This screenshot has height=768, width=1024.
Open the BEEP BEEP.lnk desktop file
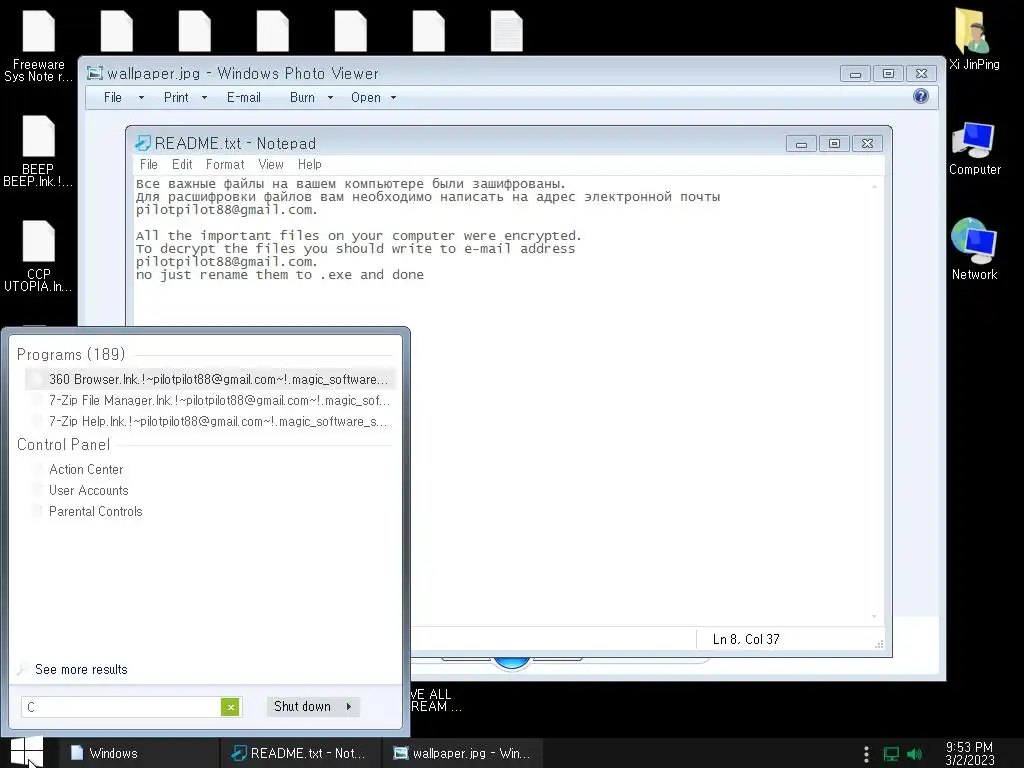[x=38, y=152]
